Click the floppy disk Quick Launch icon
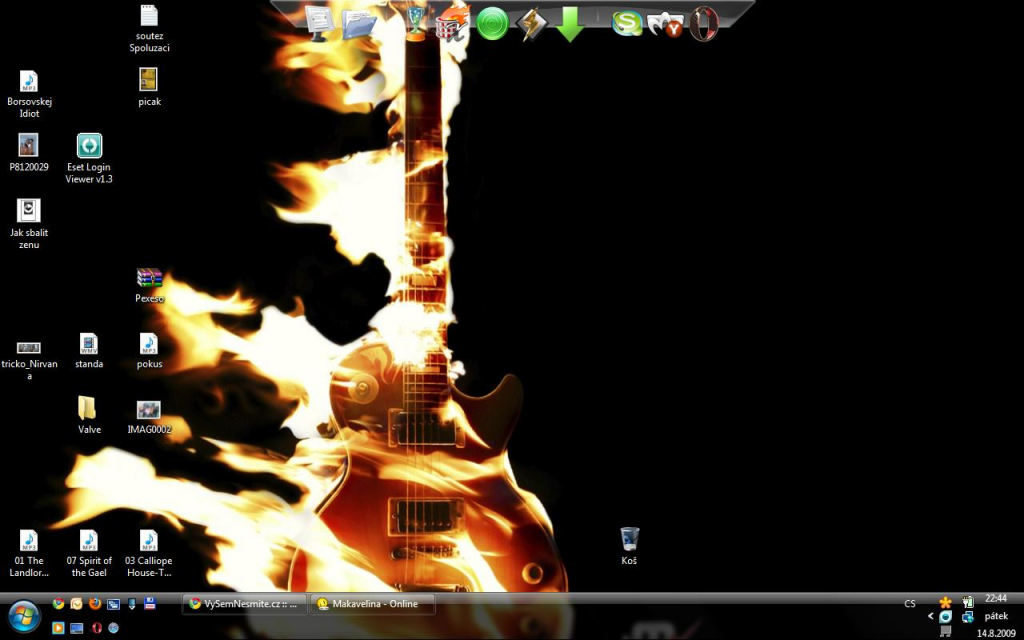1024x640 pixels. pos(150,604)
